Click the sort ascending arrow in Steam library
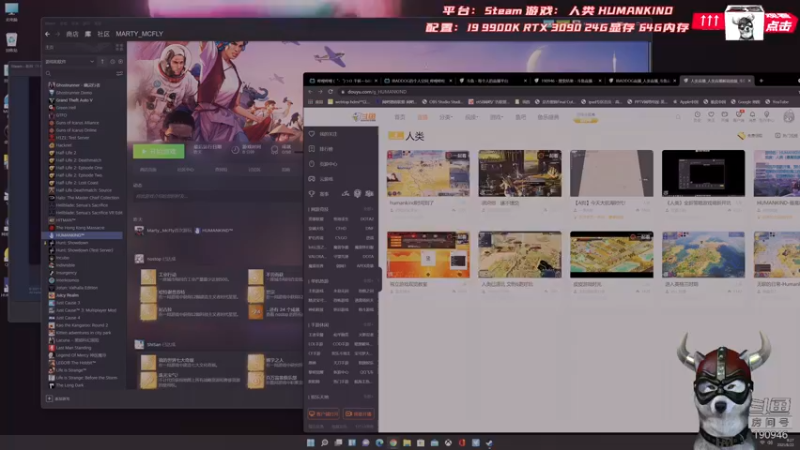This screenshot has width=800, height=450. 103,62
